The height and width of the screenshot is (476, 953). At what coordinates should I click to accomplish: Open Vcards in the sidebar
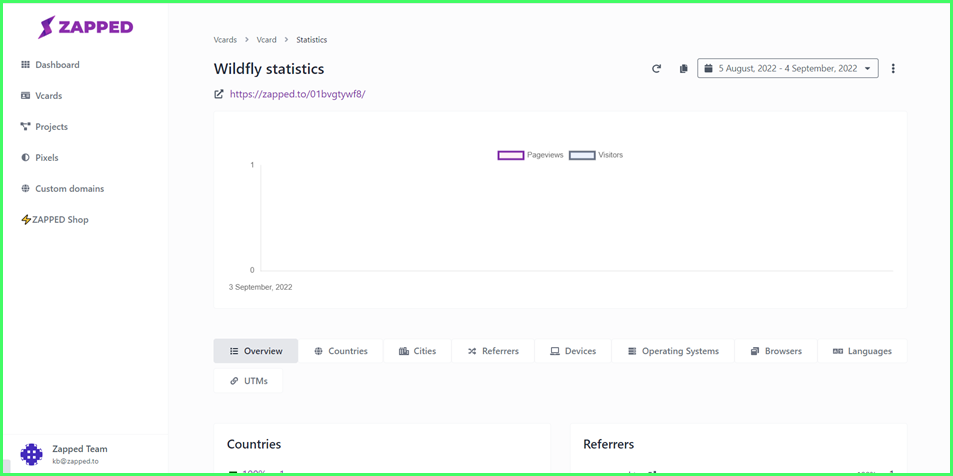(49, 95)
